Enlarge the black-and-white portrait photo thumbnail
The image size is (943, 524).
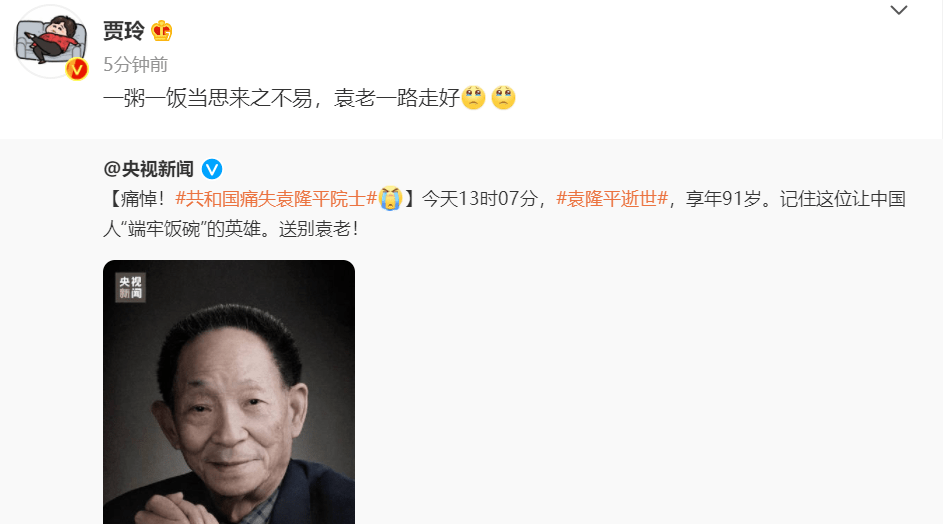point(229,392)
